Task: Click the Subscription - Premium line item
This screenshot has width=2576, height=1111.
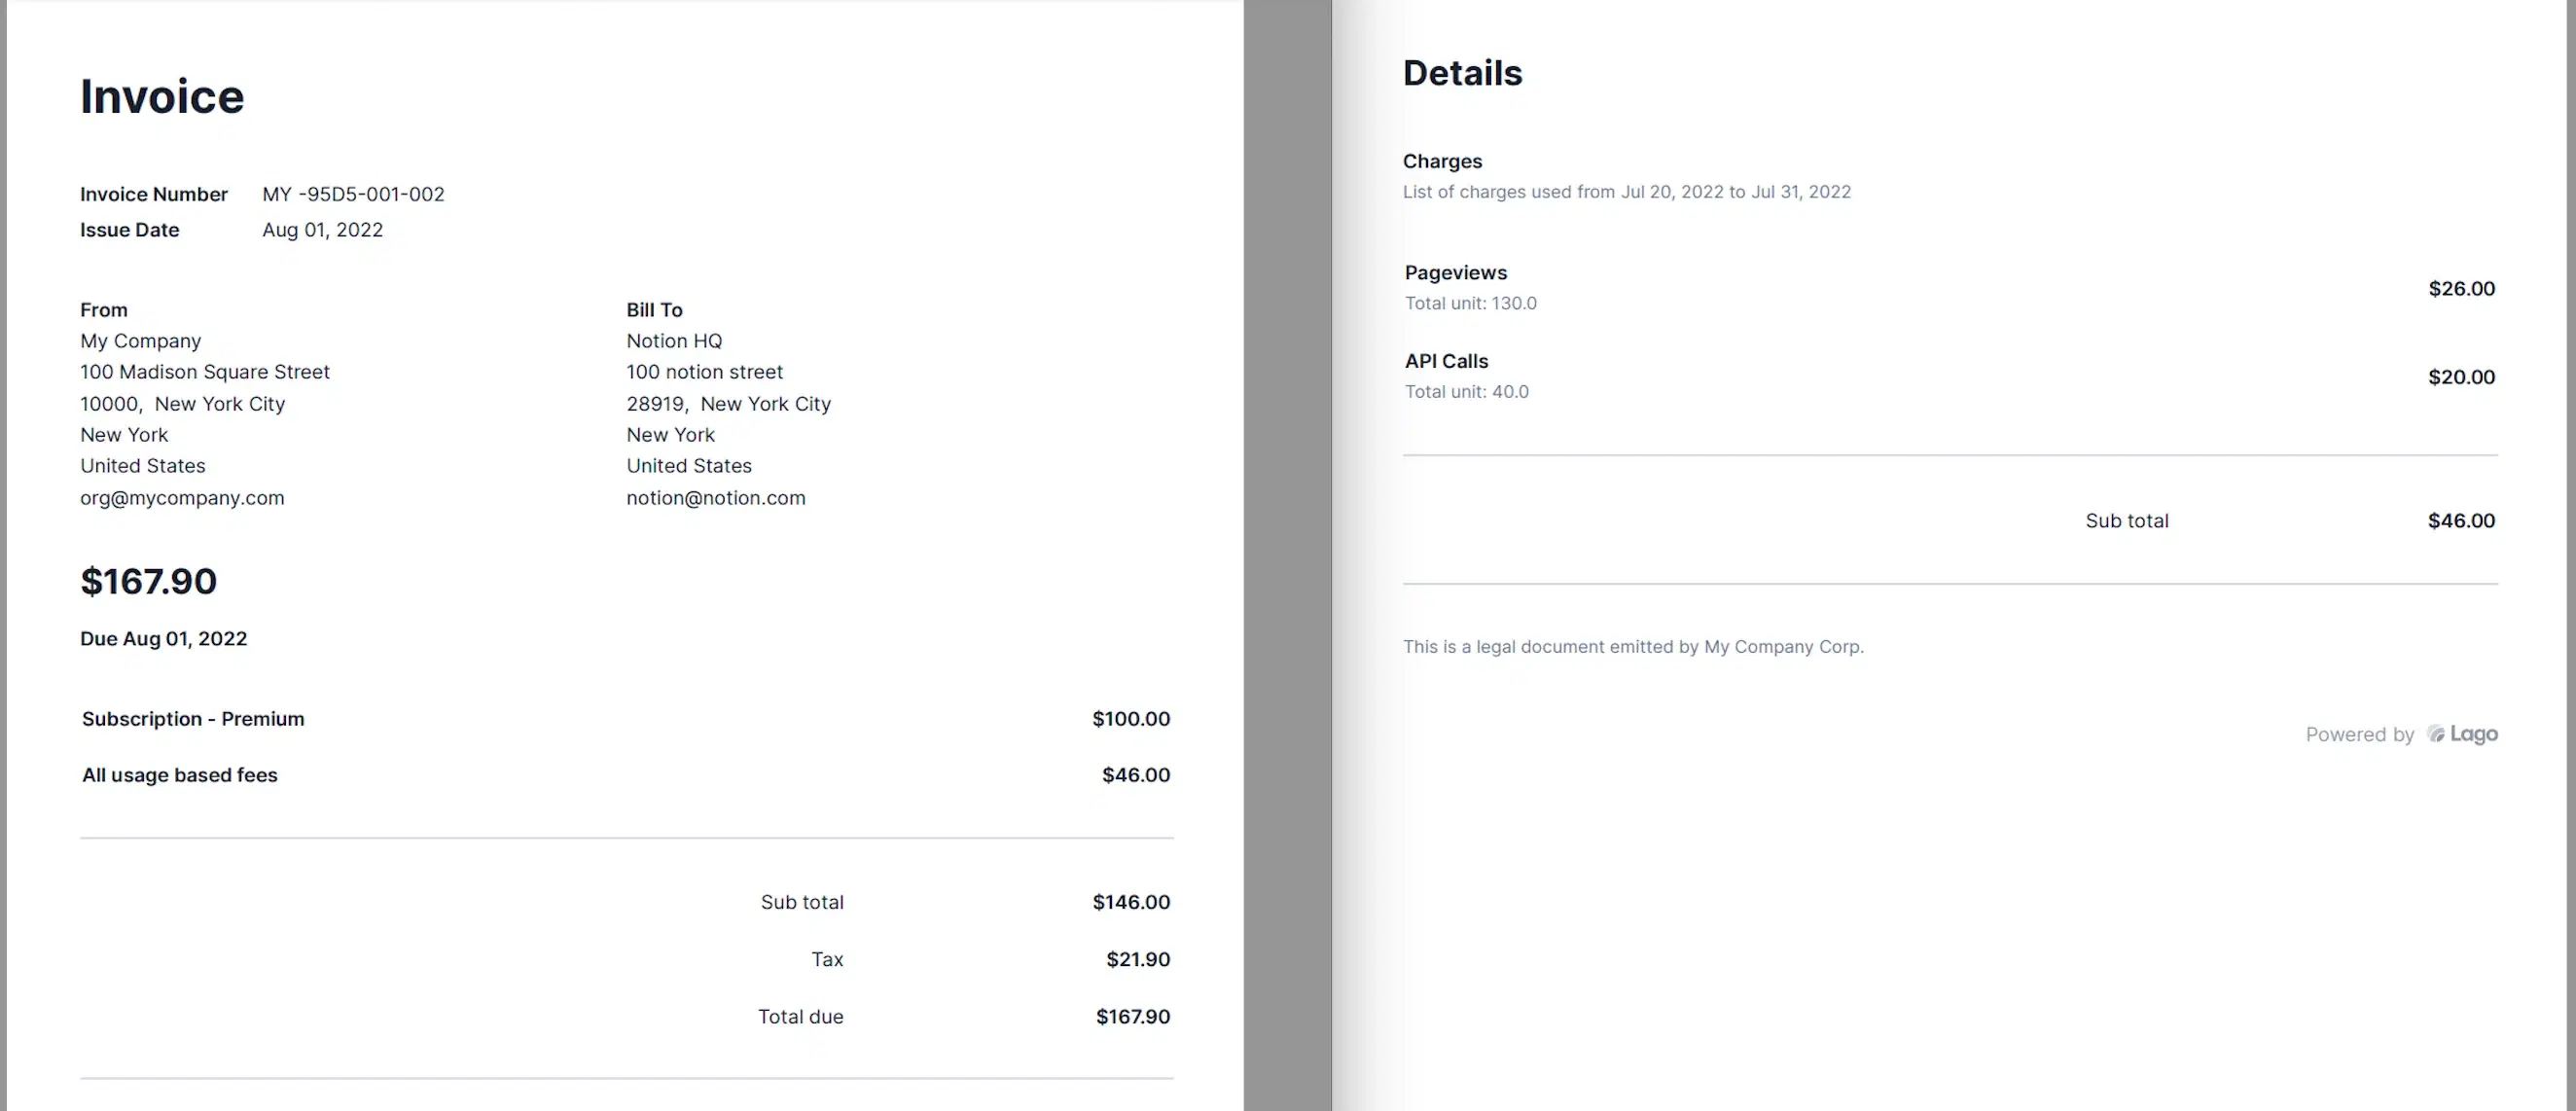Action: coord(193,719)
